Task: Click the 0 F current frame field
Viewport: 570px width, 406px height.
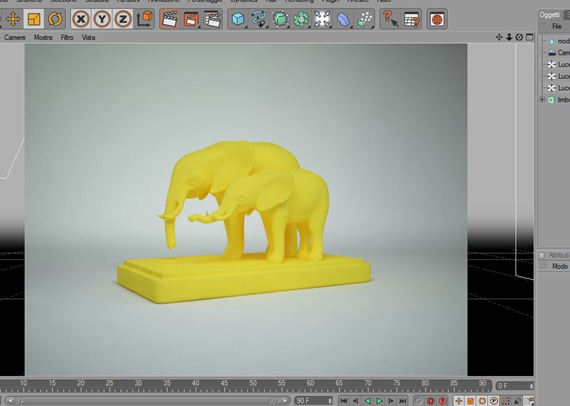Action: pos(515,386)
